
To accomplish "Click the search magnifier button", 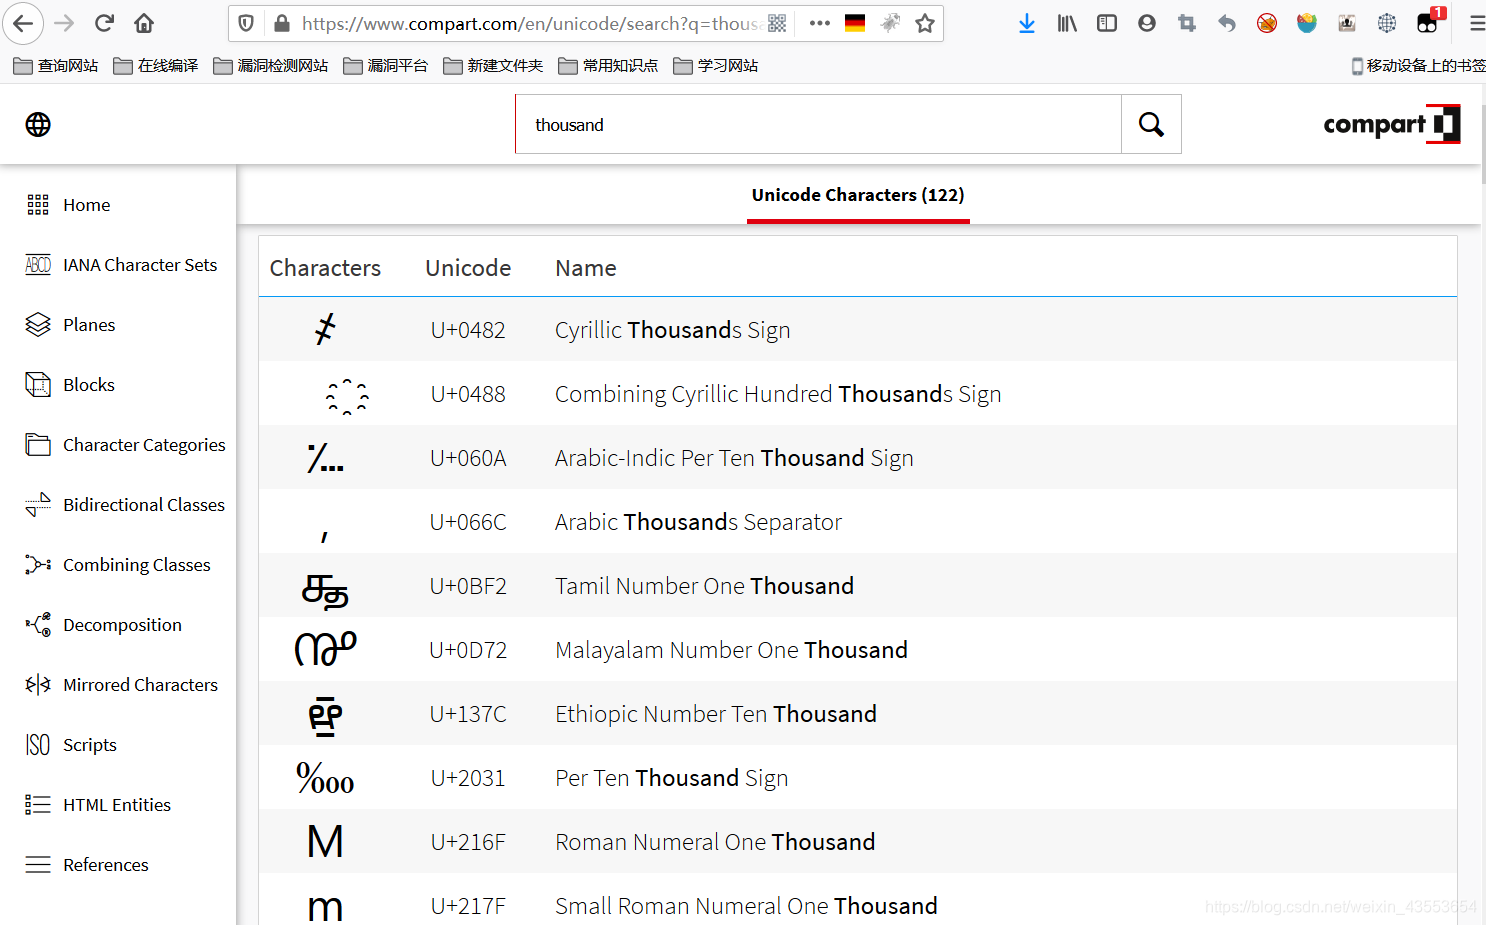I will [x=1151, y=124].
